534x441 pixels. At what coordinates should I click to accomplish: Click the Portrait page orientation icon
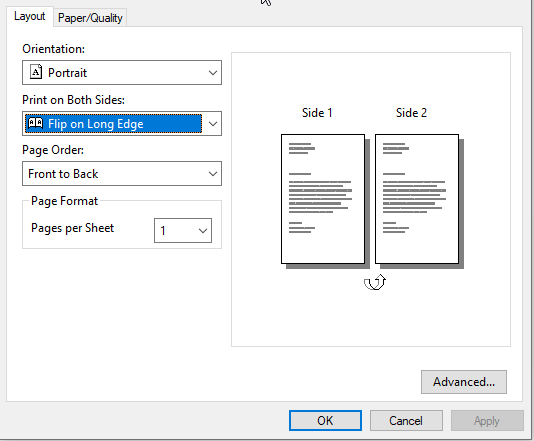pos(36,72)
